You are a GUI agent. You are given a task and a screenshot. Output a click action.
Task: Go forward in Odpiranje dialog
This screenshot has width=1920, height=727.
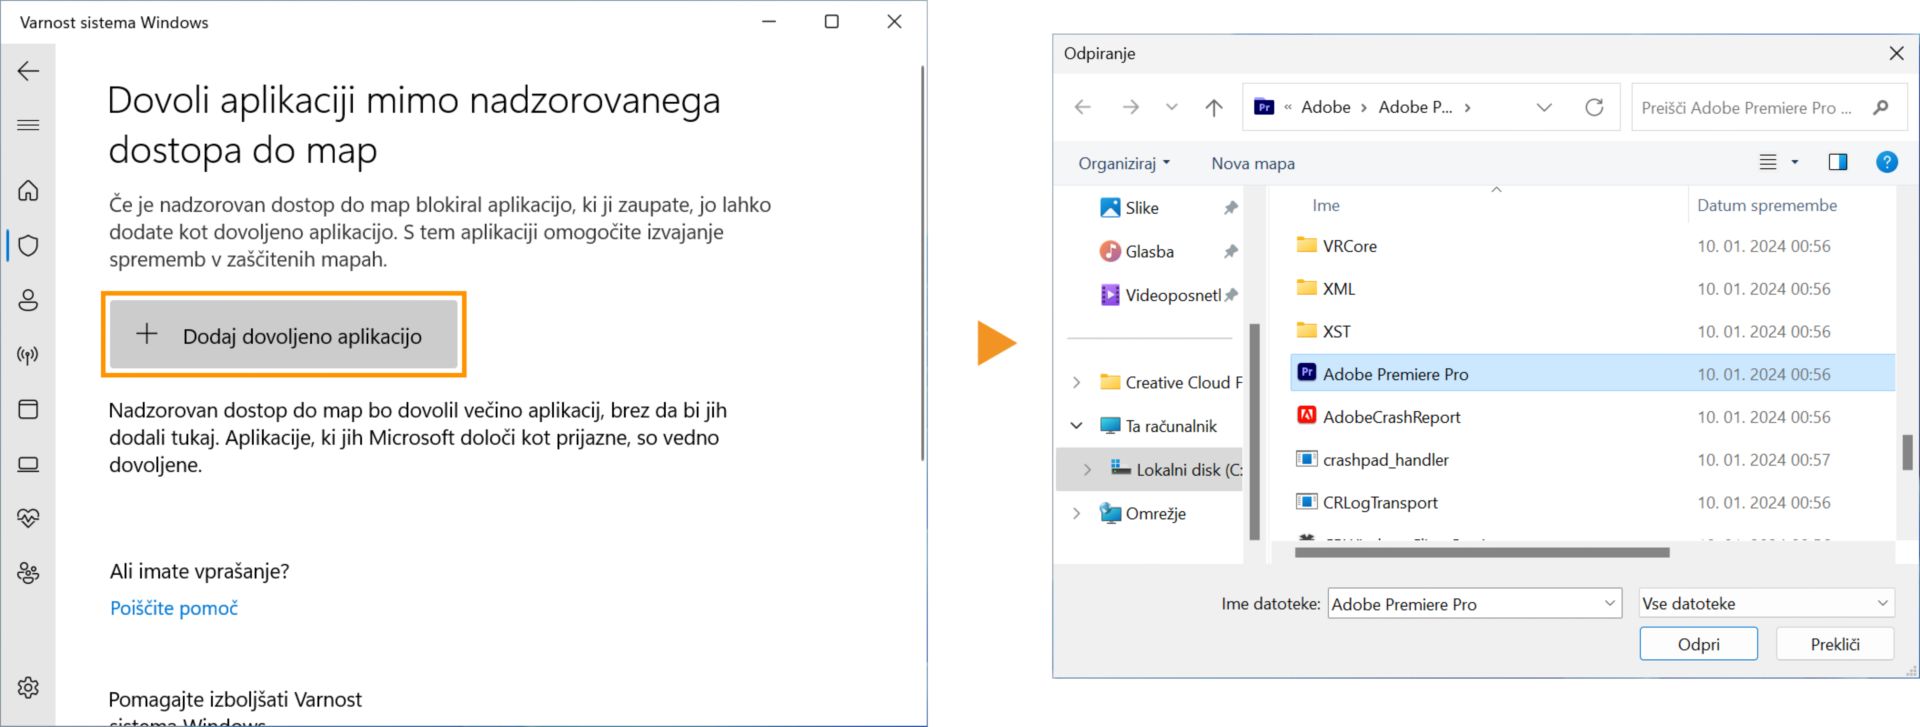coord(1130,107)
